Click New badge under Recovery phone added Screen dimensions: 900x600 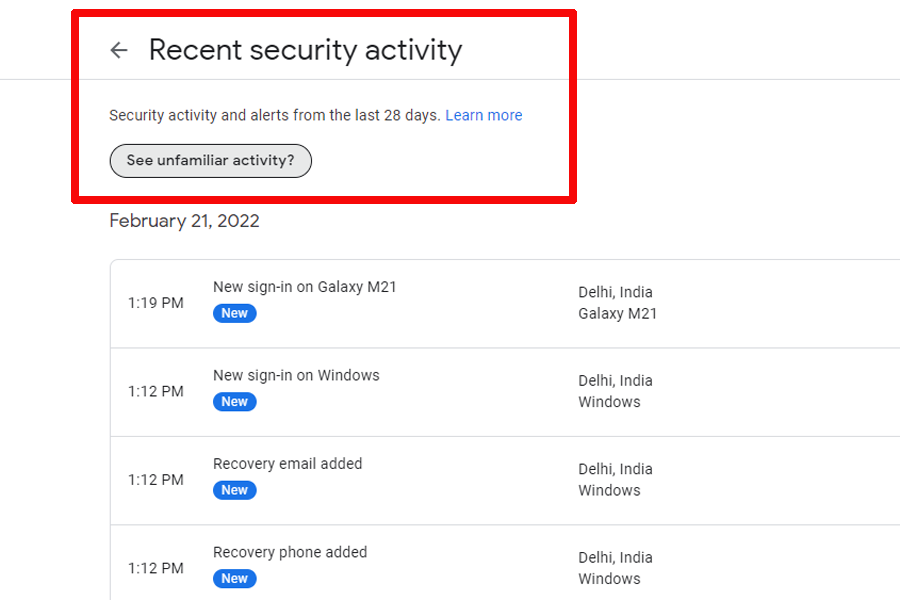[x=235, y=578]
